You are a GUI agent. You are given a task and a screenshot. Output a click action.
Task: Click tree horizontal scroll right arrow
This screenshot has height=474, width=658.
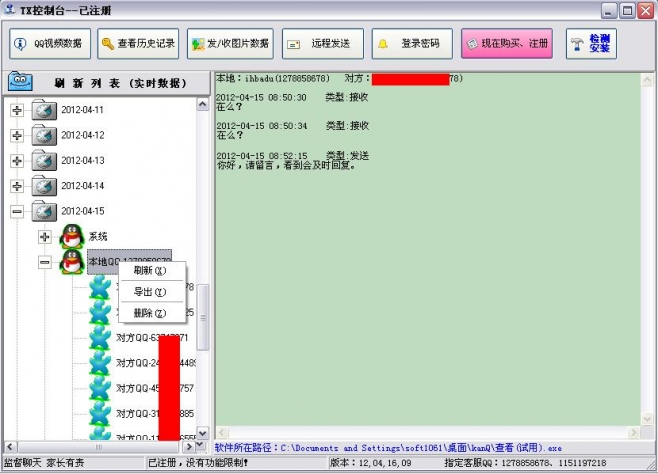click(189, 447)
